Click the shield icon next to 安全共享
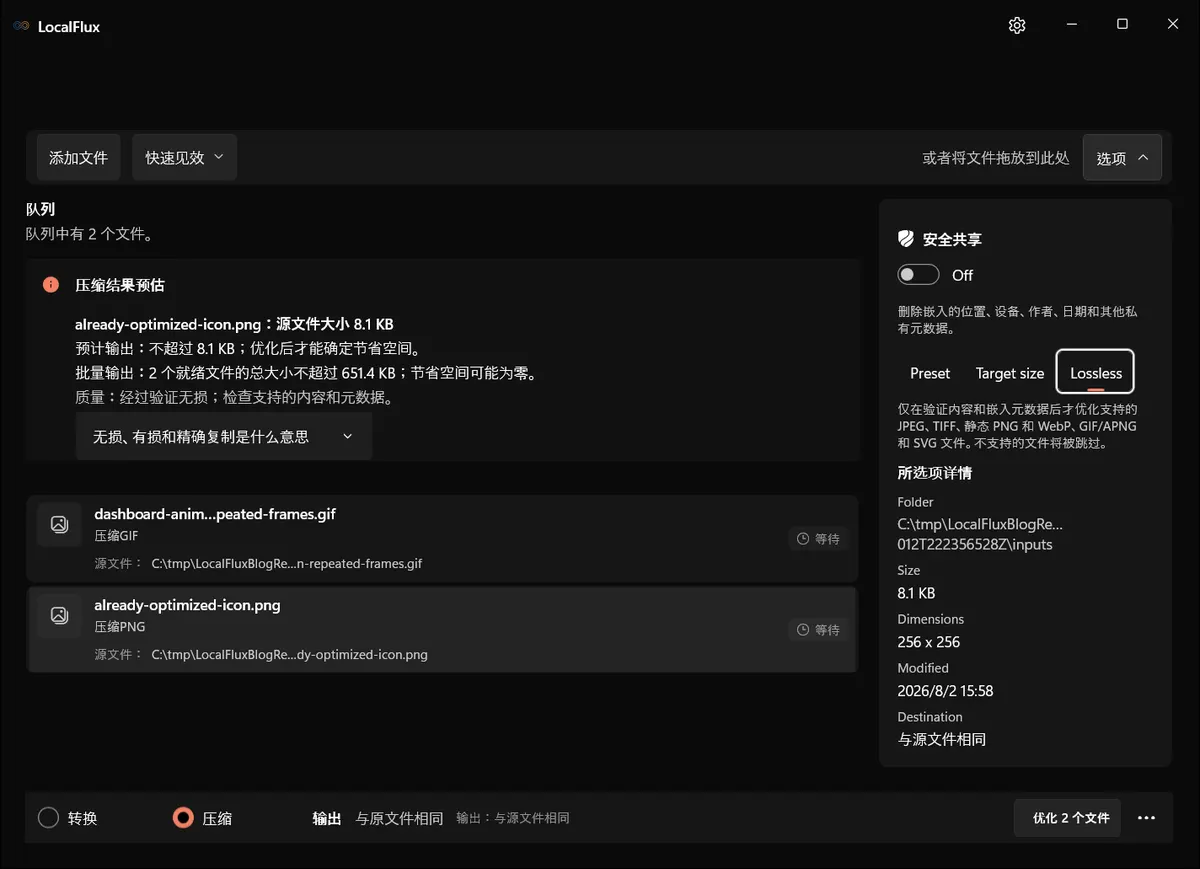 coord(906,239)
